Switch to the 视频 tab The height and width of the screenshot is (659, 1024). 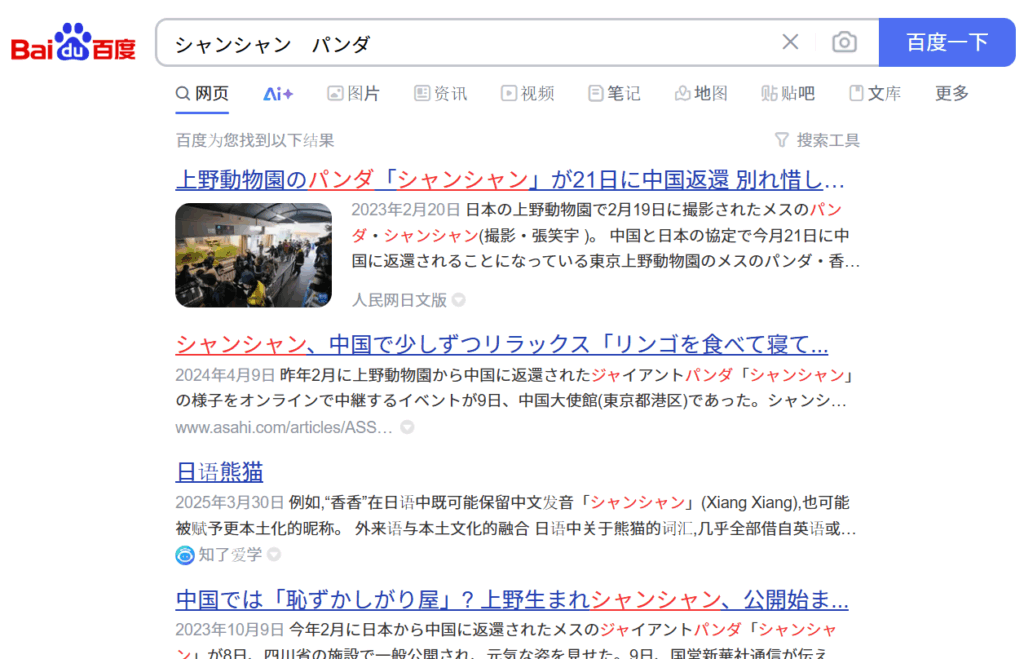[527, 93]
